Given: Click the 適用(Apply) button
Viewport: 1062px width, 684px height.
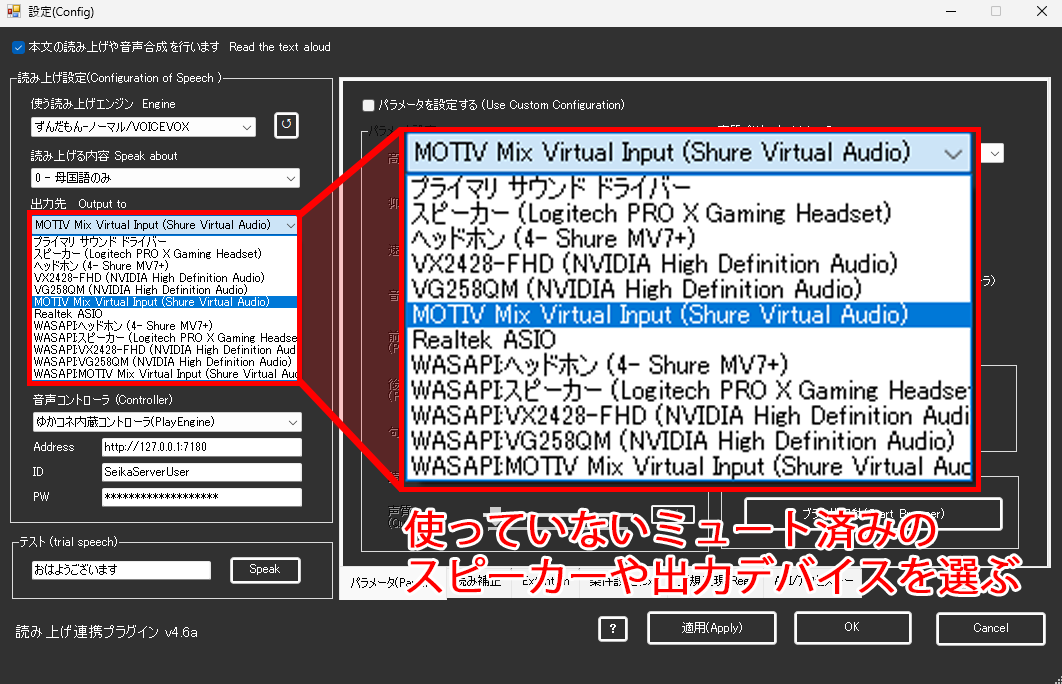Looking at the screenshot, I should [x=712, y=628].
